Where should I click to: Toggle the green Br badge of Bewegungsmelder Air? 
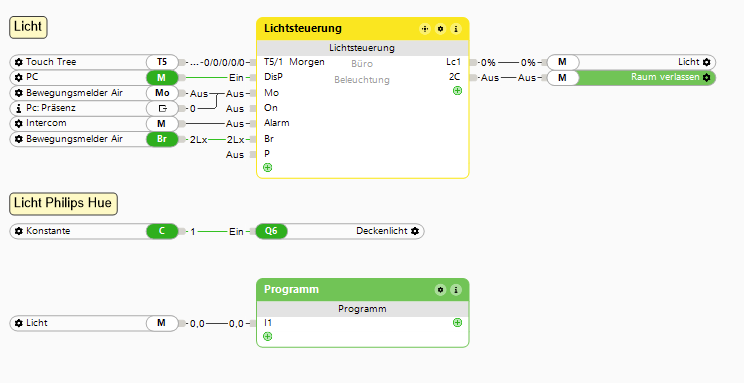point(162,139)
